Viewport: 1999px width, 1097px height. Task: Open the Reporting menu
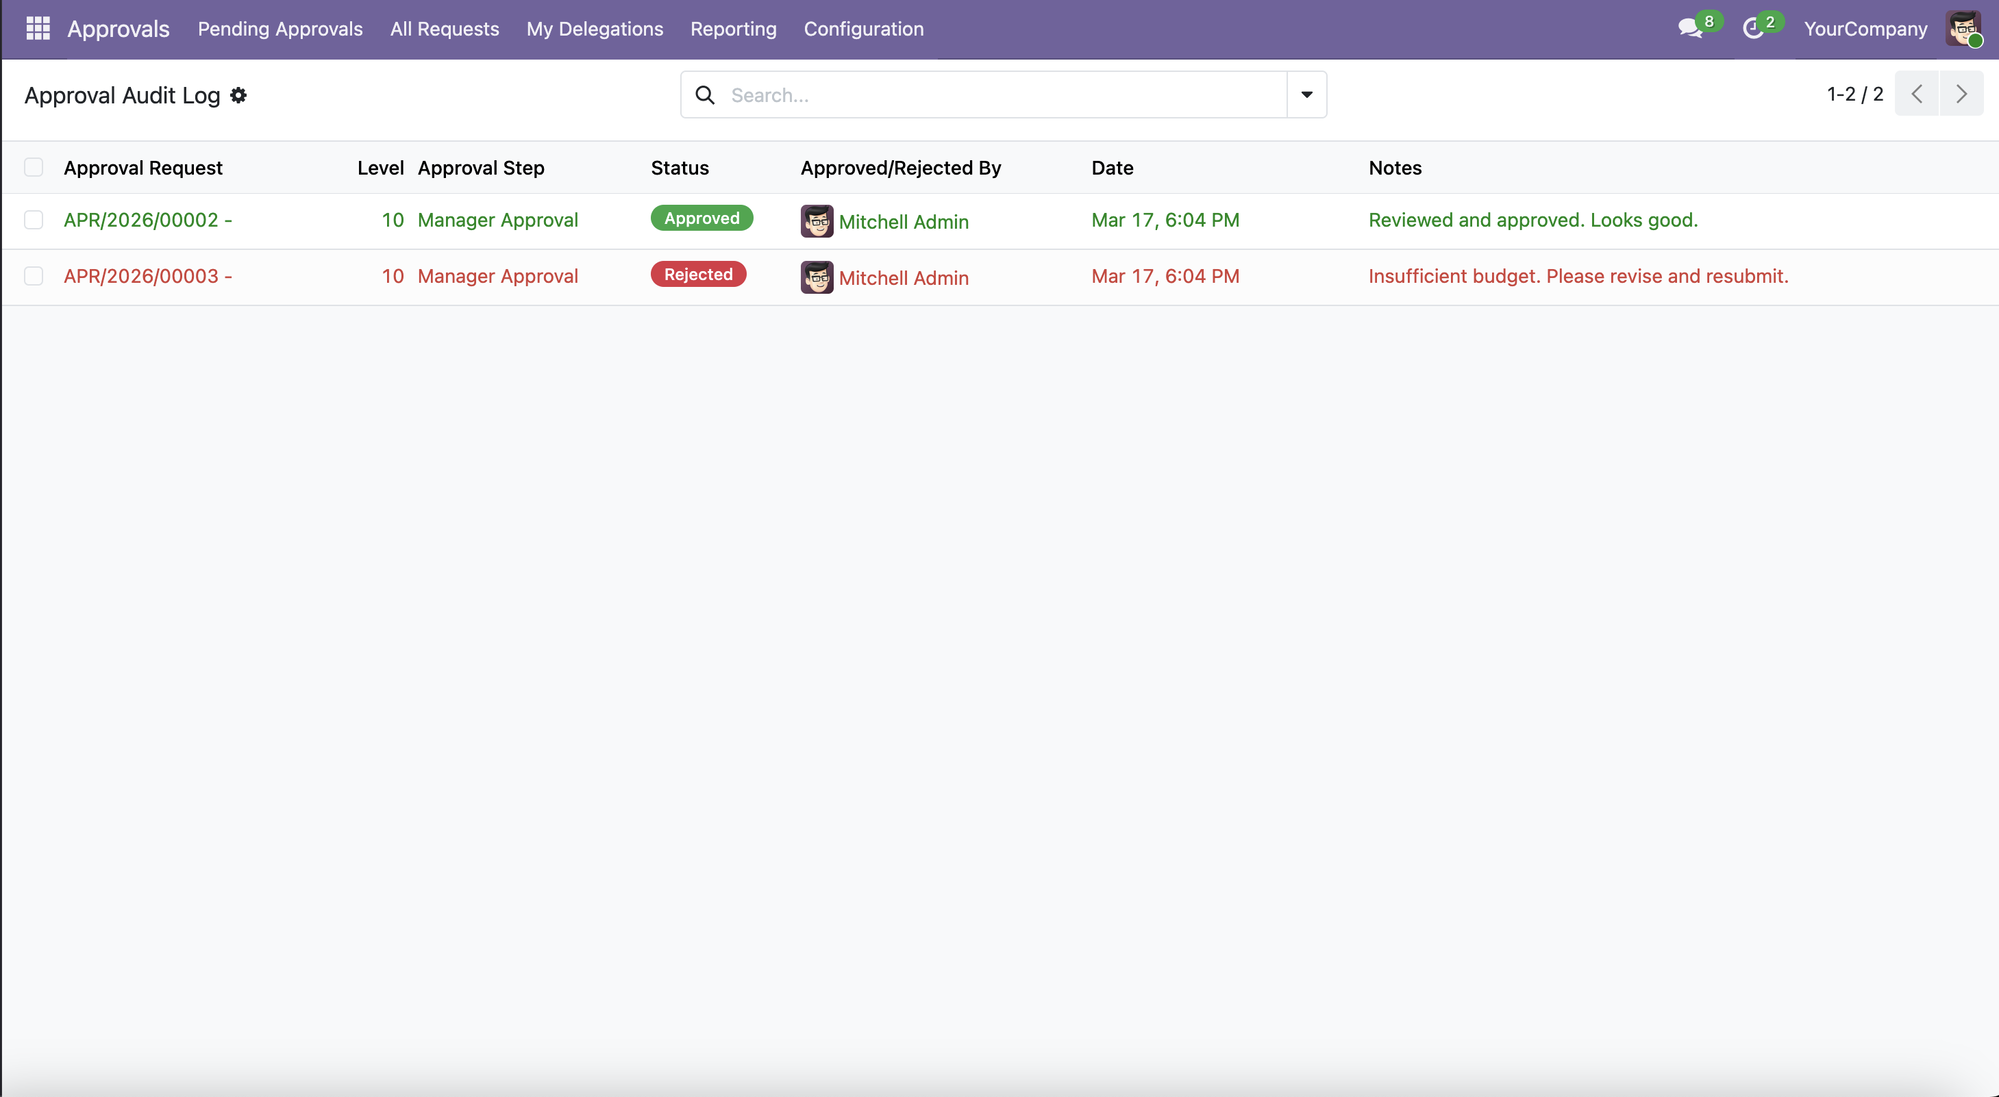click(x=733, y=29)
